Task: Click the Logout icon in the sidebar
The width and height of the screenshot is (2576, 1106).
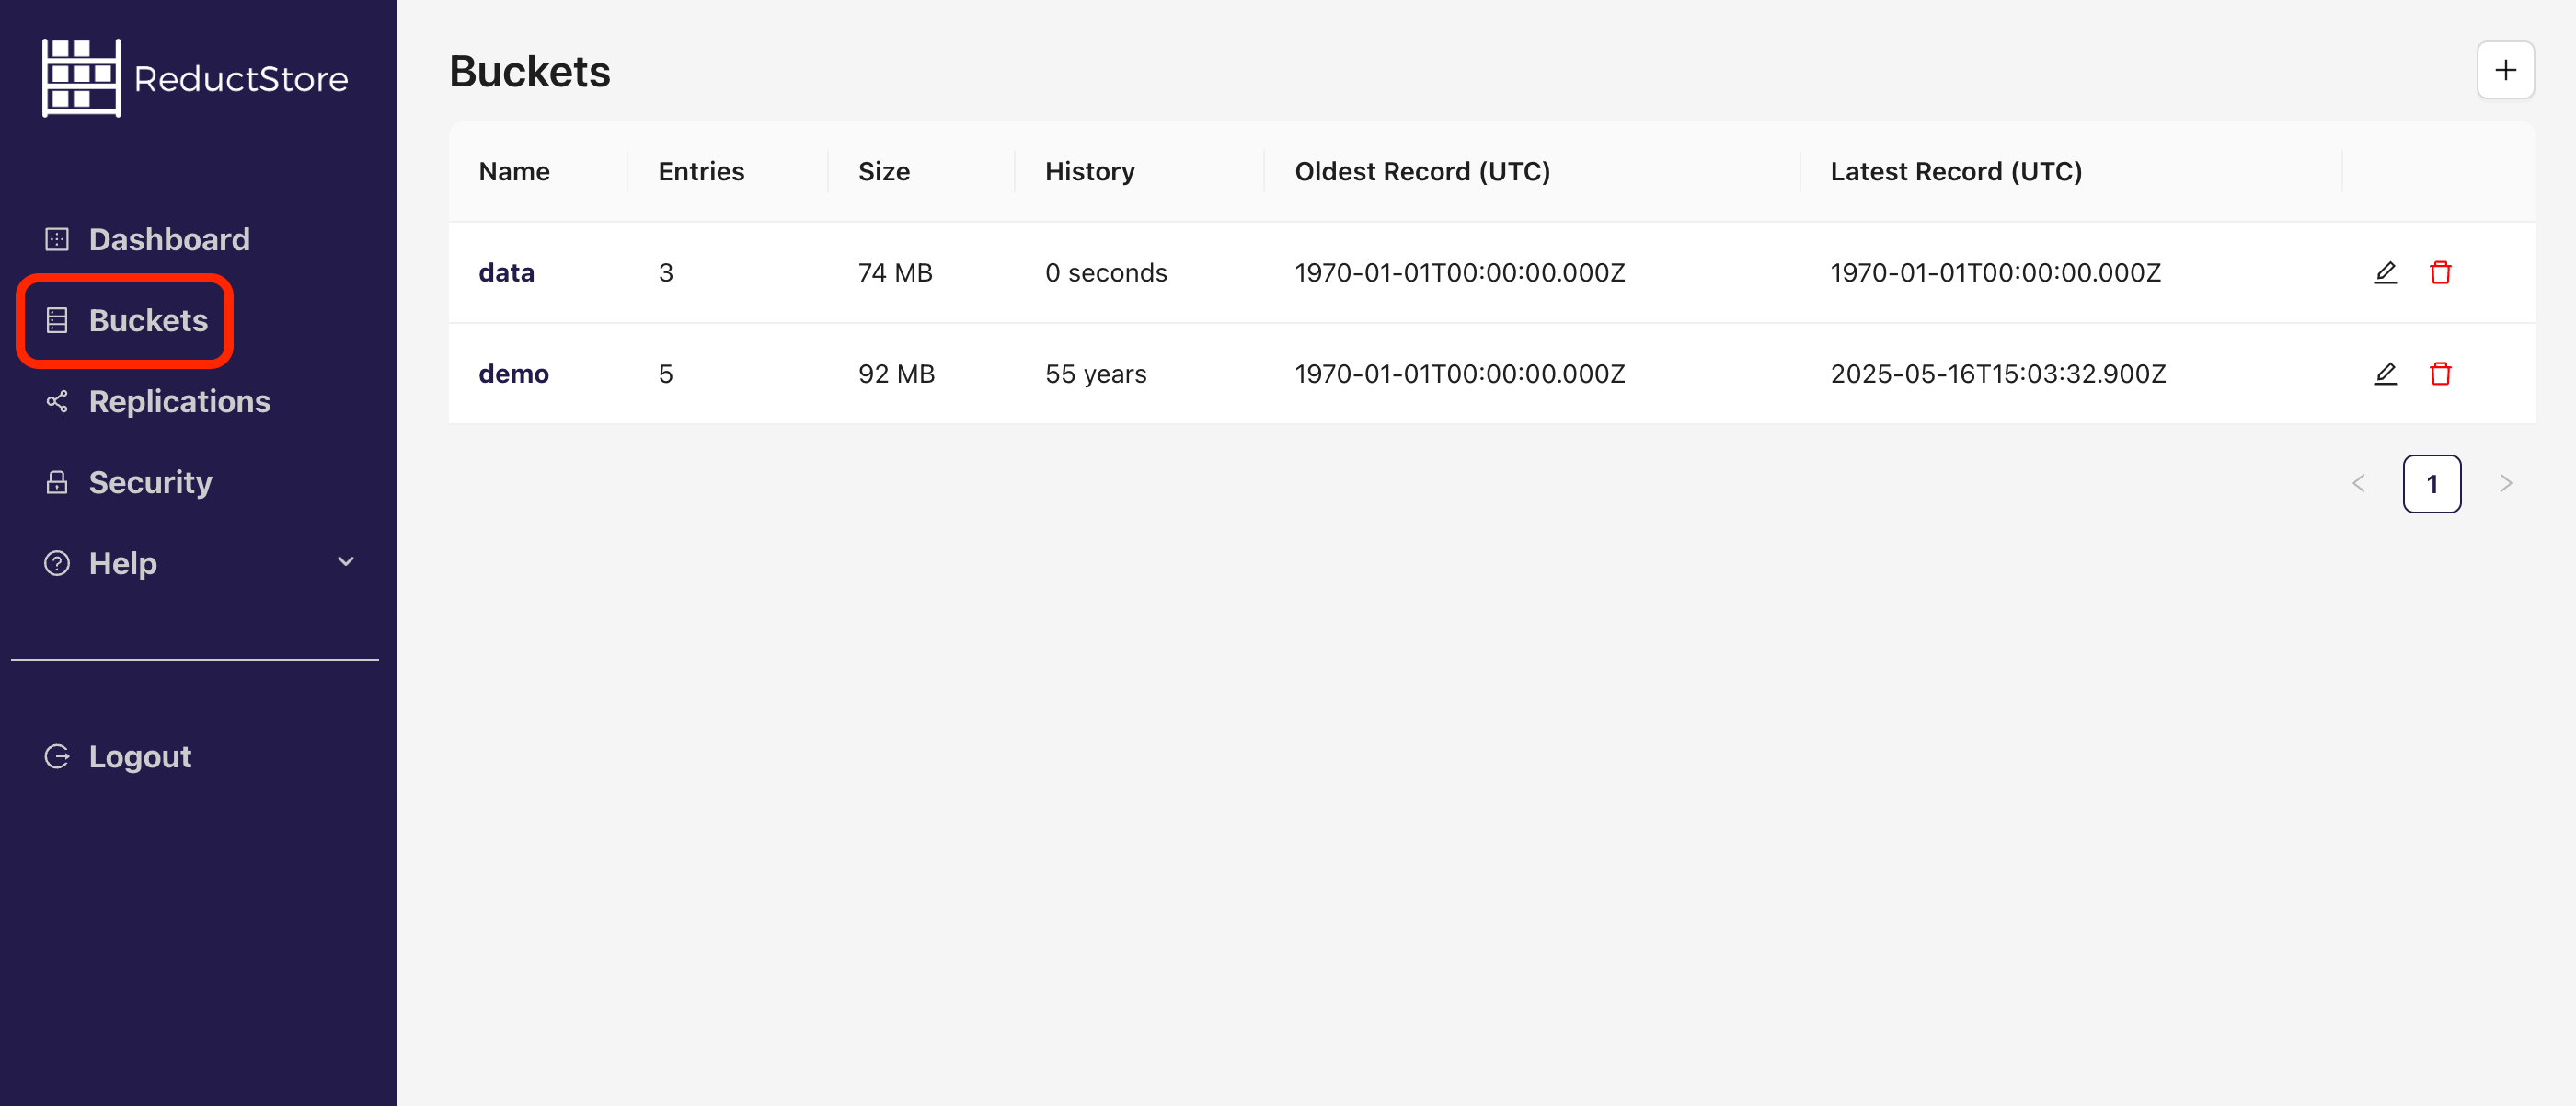Action: coord(56,755)
